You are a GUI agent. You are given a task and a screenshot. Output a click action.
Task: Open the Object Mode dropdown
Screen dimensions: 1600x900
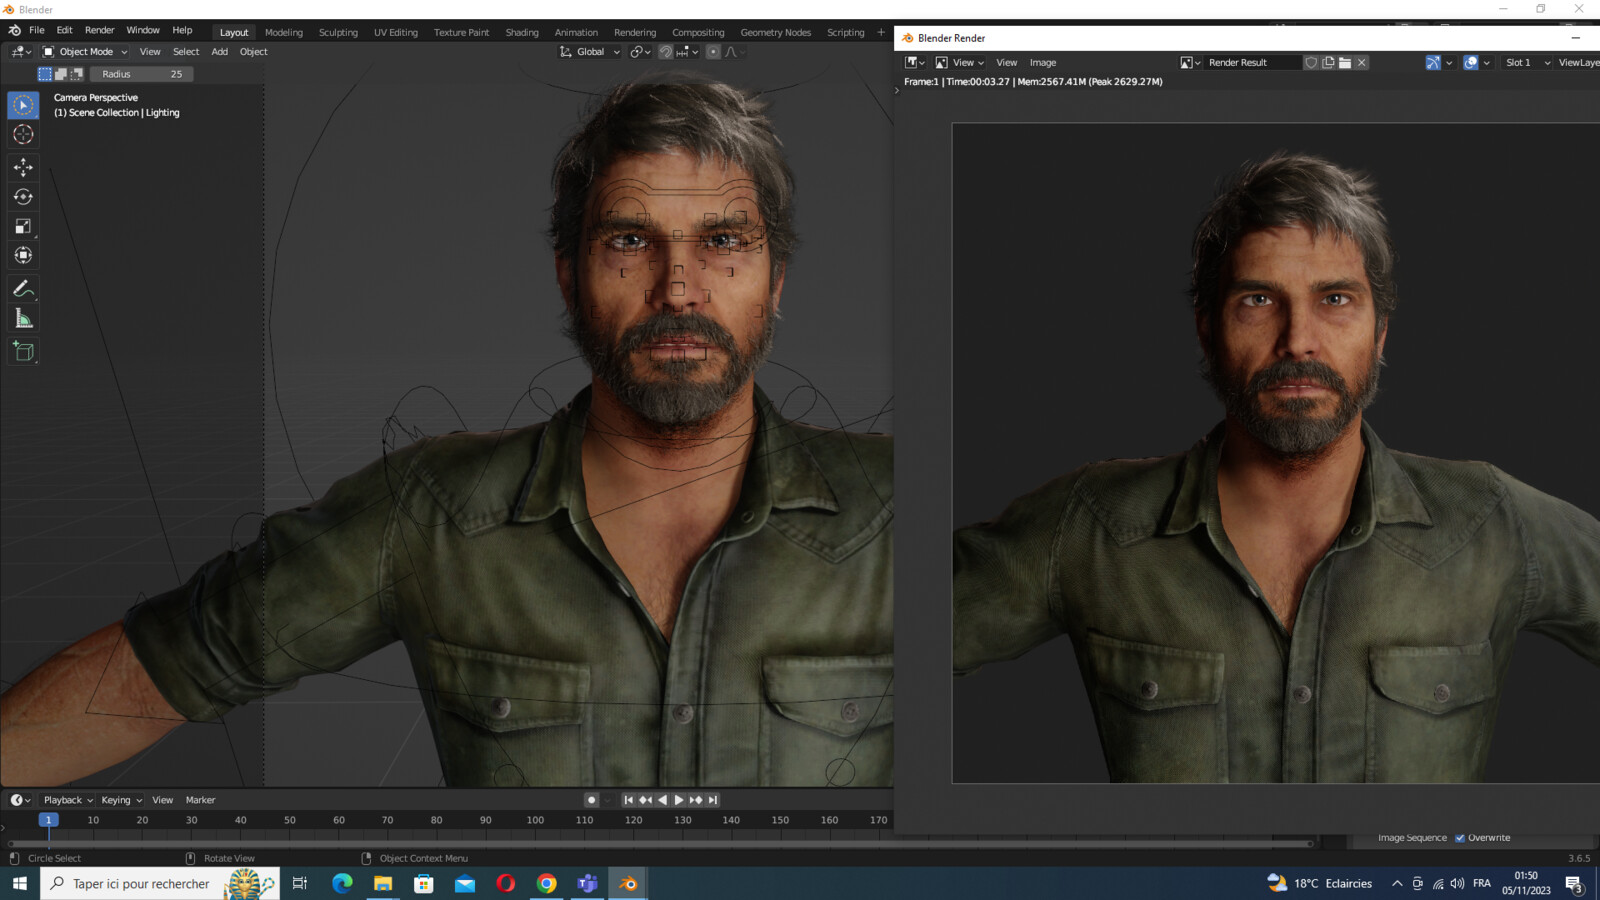coord(85,52)
